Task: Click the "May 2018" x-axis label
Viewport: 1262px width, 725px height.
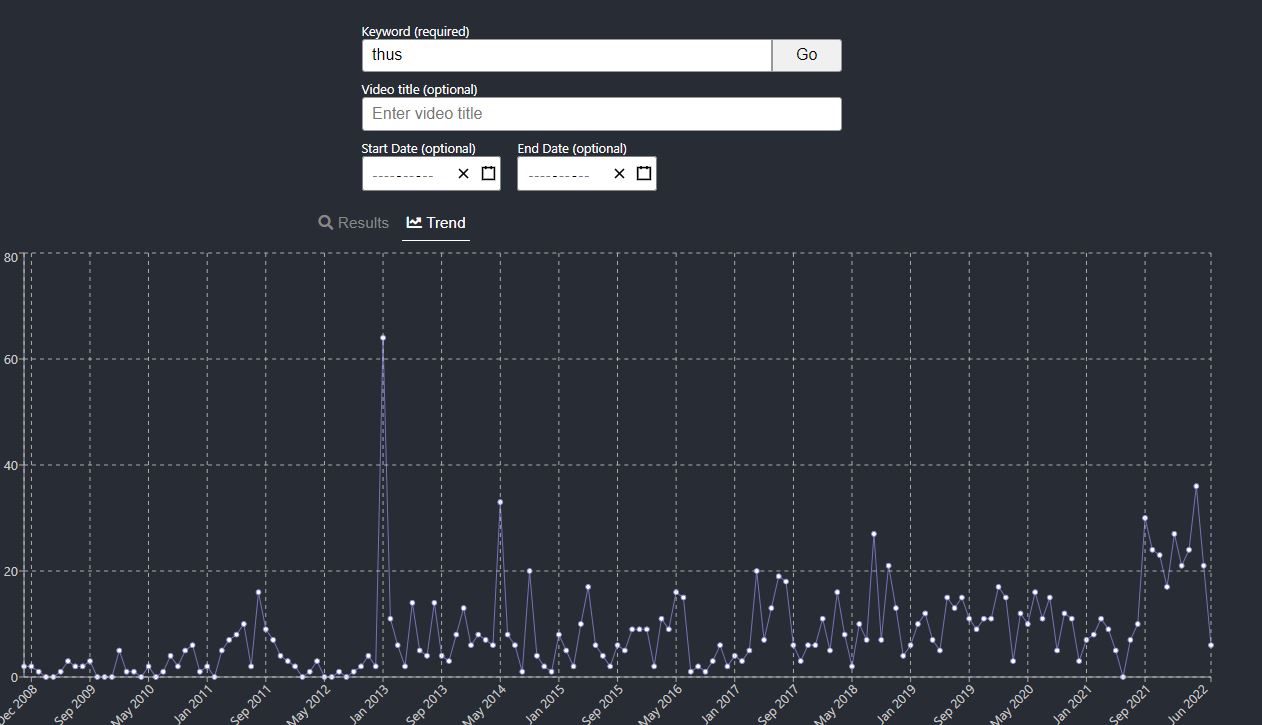Action: pos(837,704)
